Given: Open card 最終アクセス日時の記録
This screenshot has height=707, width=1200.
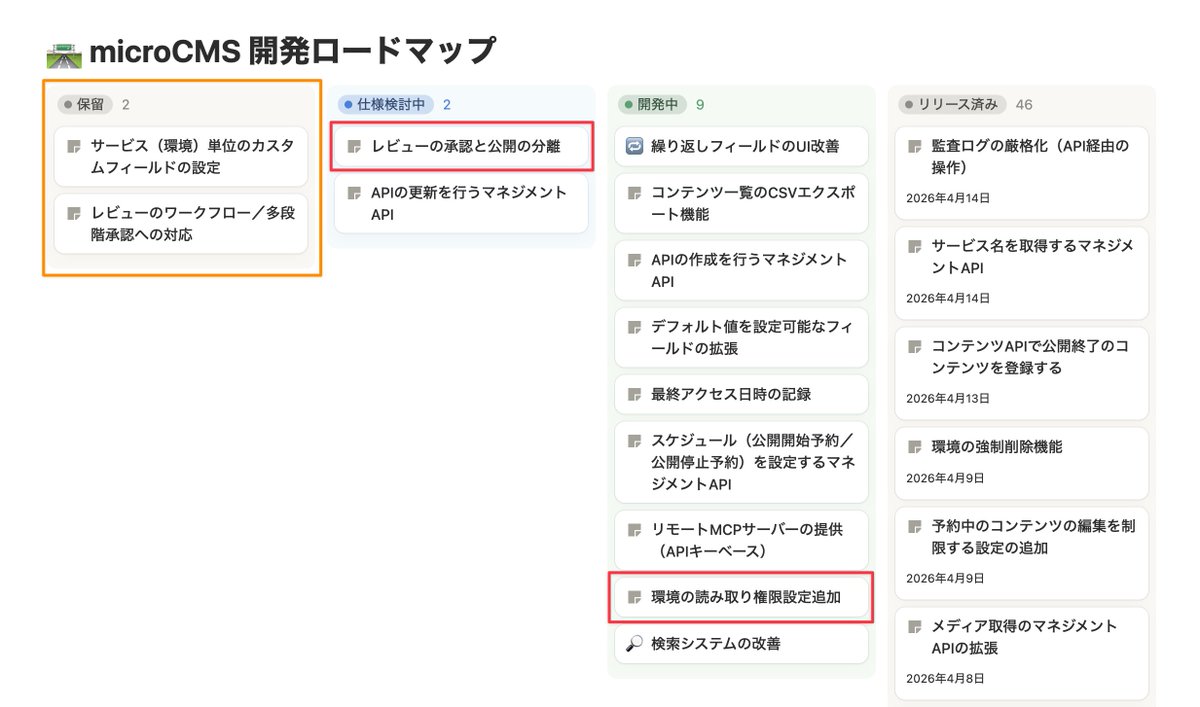Looking at the screenshot, I should 741,394.
